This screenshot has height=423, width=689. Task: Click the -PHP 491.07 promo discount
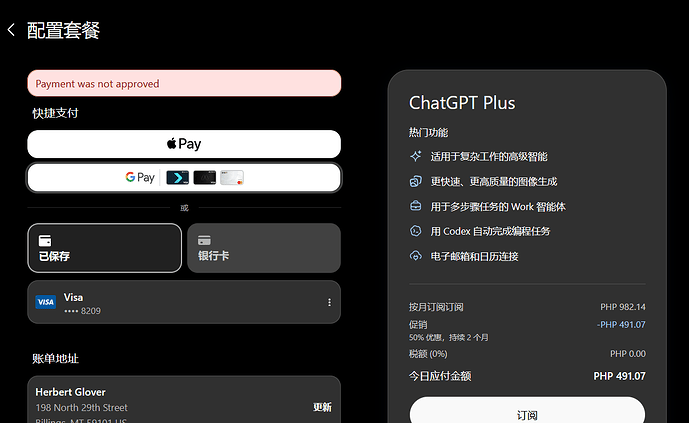pos(621,325)
